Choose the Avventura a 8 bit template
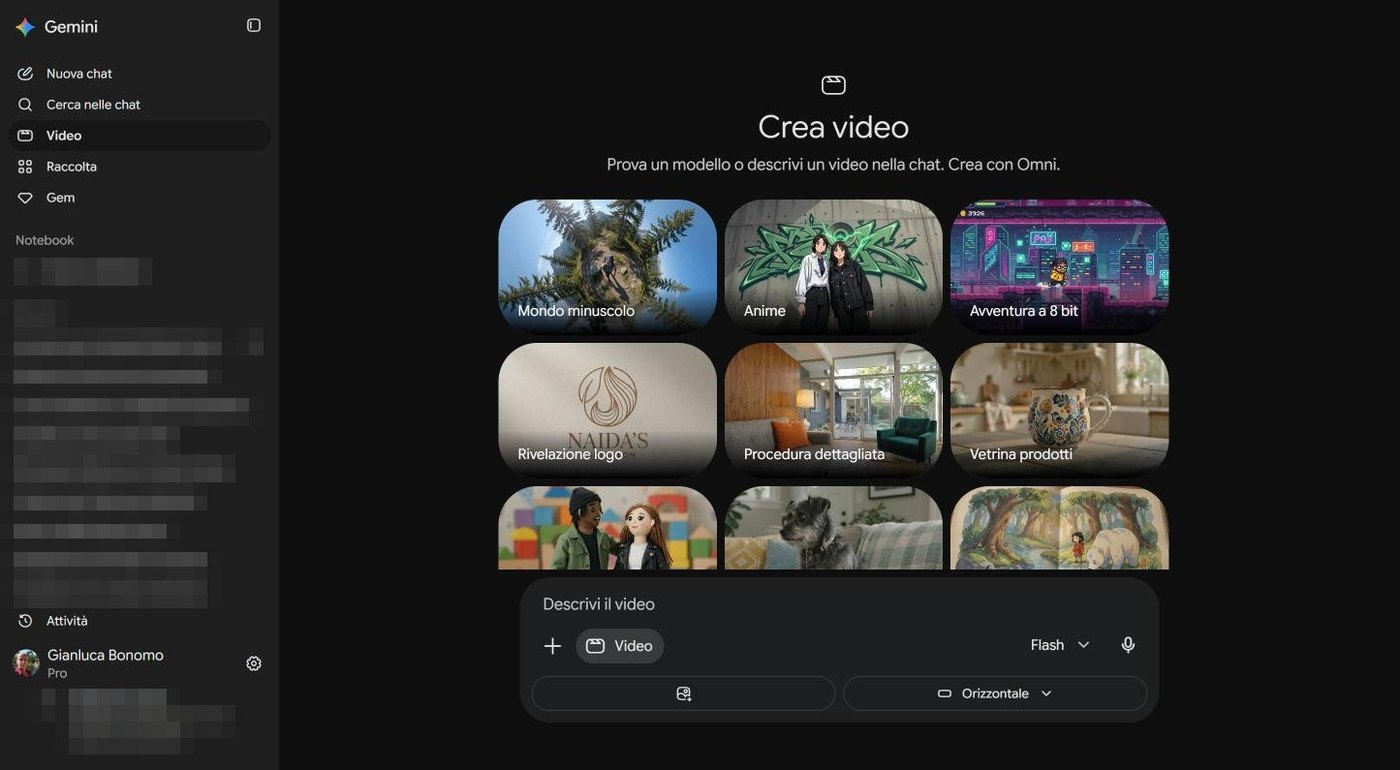The height and width of the screenshot is (770, 1400). [1059, 266]
